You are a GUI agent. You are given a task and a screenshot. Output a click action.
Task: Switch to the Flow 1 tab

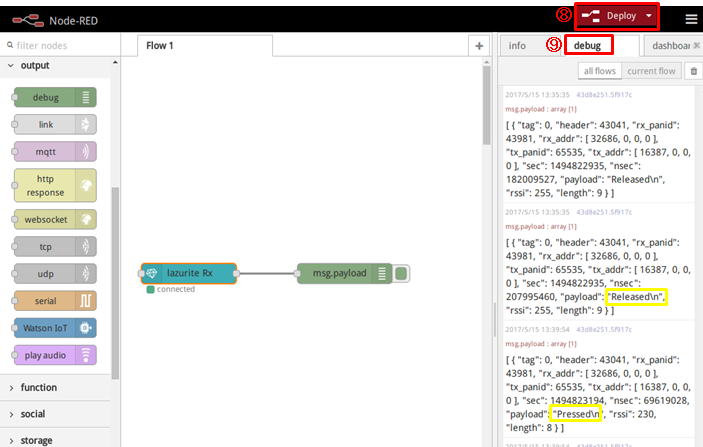point(204,46)
